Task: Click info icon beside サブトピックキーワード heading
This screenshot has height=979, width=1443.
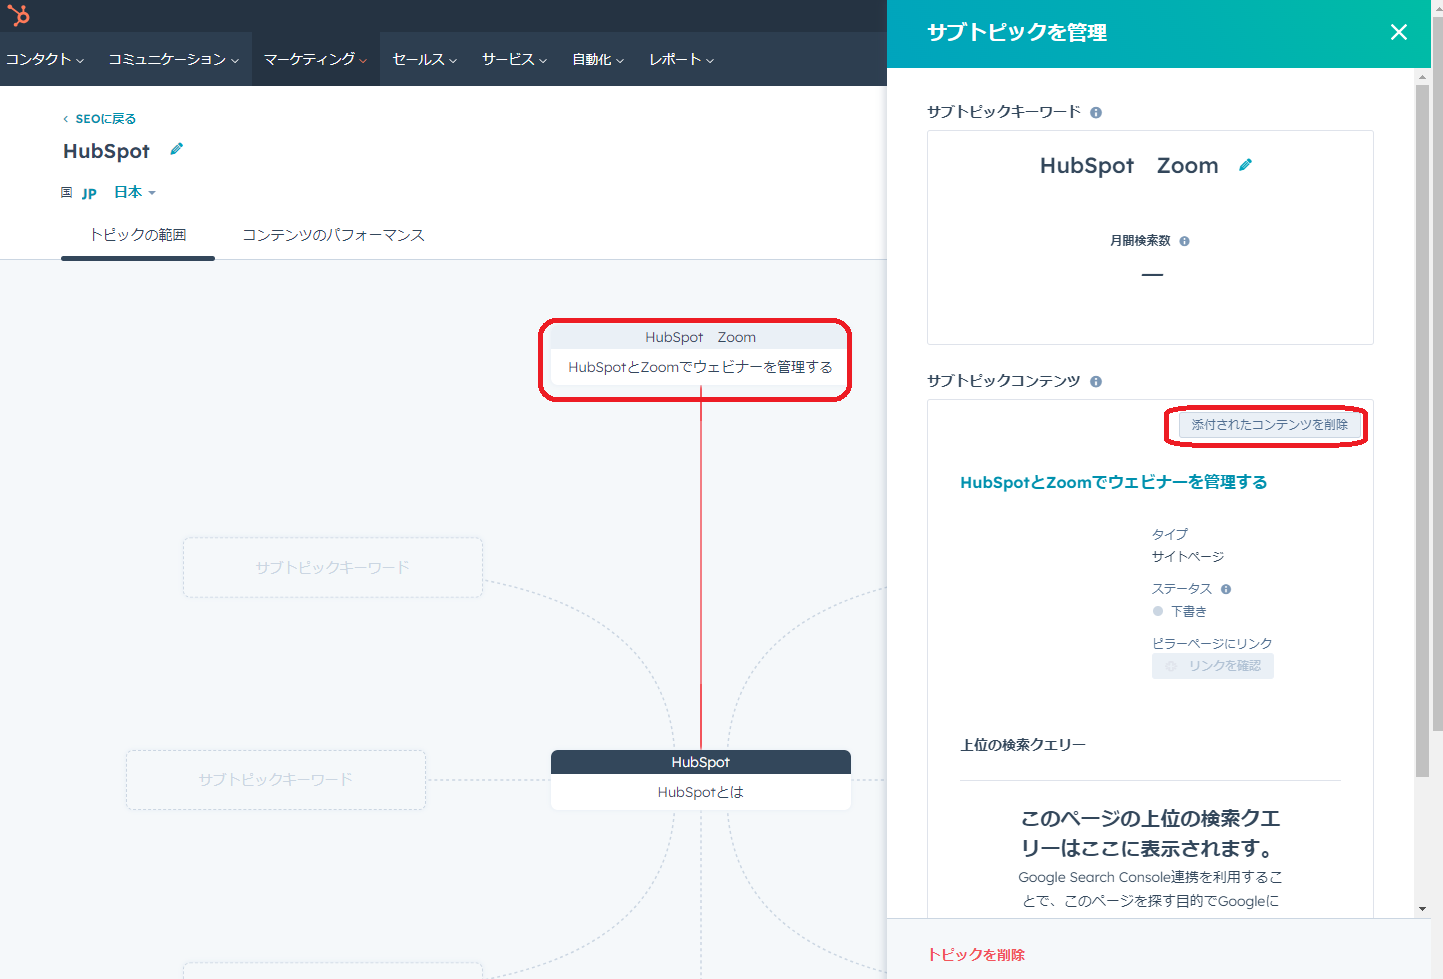Action: pos(1096,112)
